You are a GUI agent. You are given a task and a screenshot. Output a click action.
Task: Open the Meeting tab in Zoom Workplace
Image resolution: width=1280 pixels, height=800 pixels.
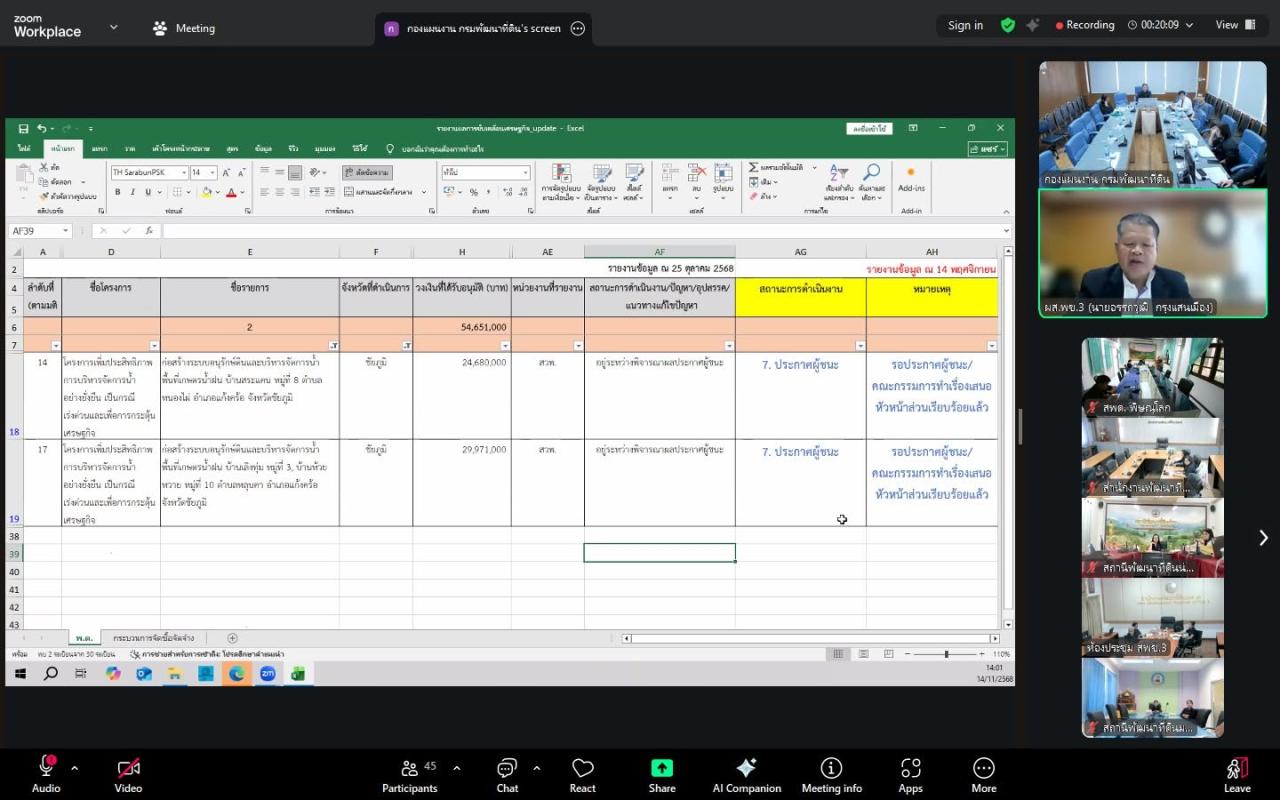[x=184, y=28]
